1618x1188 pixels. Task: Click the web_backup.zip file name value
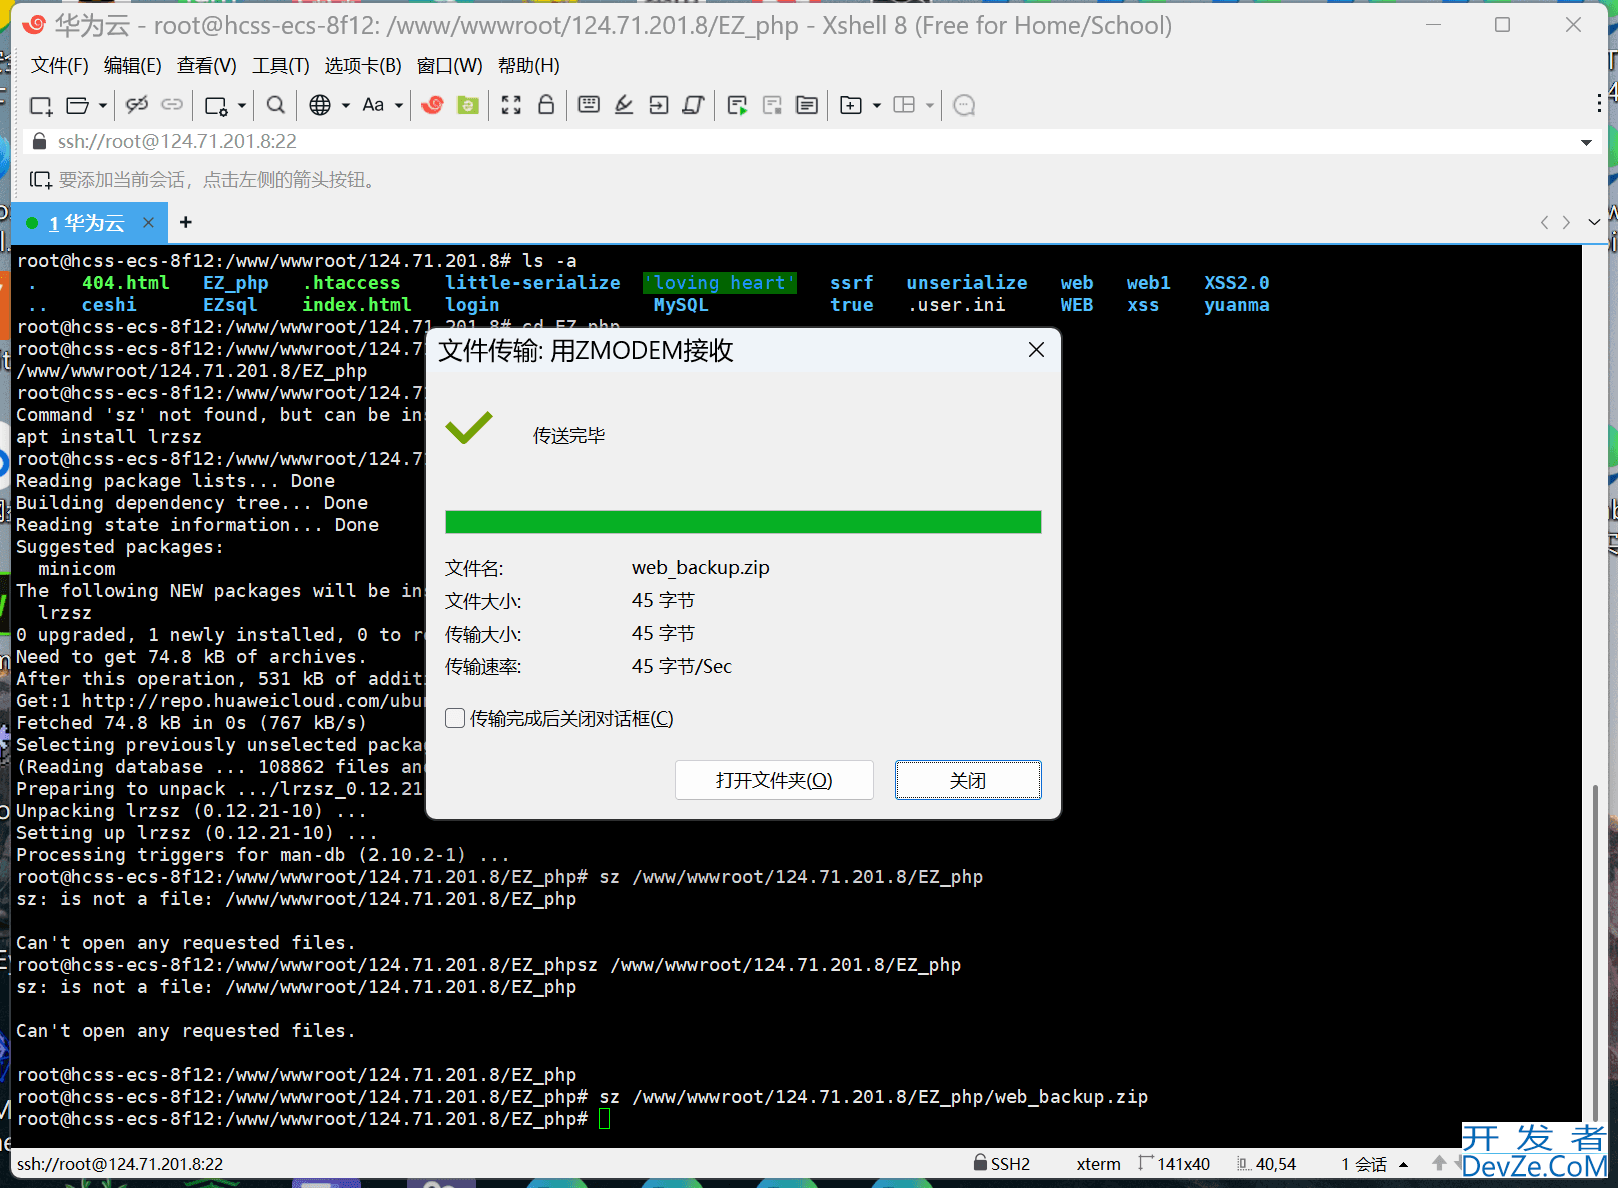click(701, 567)
